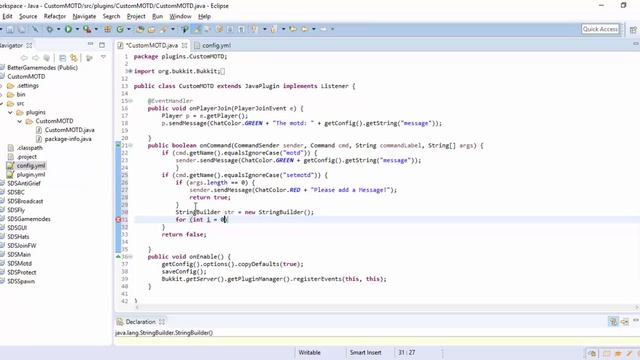Select the .classpath file in Navigator
The image size is (640, 360).
coord(25,148)
